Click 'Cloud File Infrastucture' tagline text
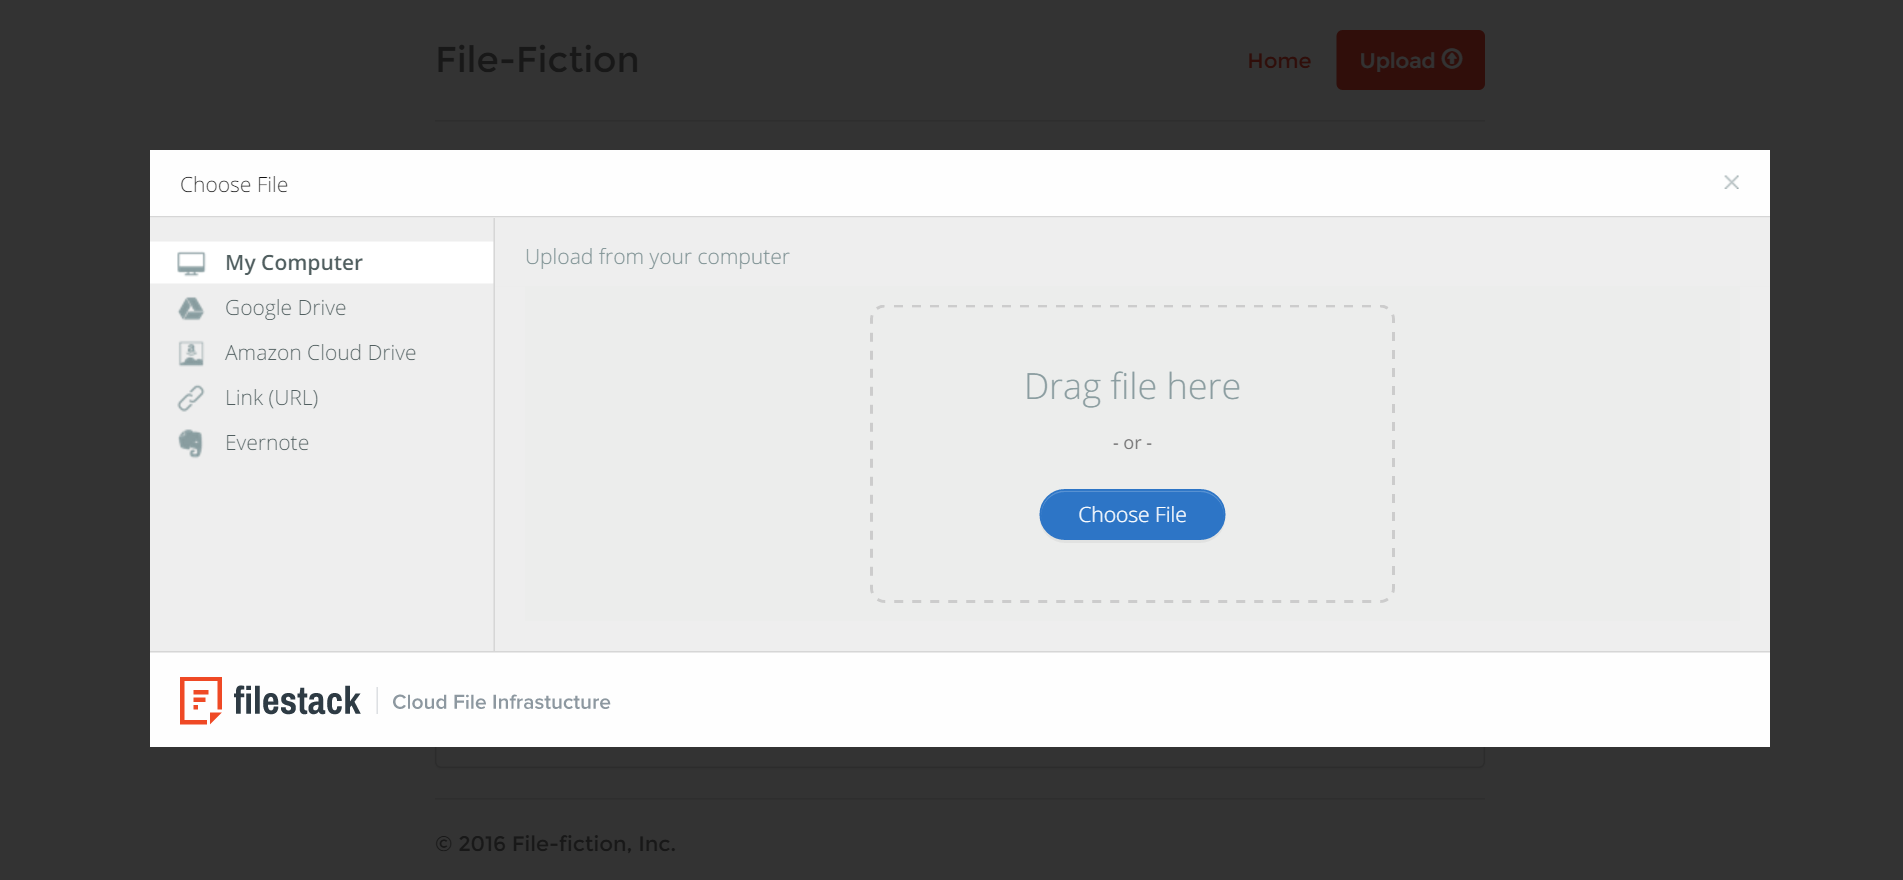Screen dimensions: 1903x880 [501, 702]
